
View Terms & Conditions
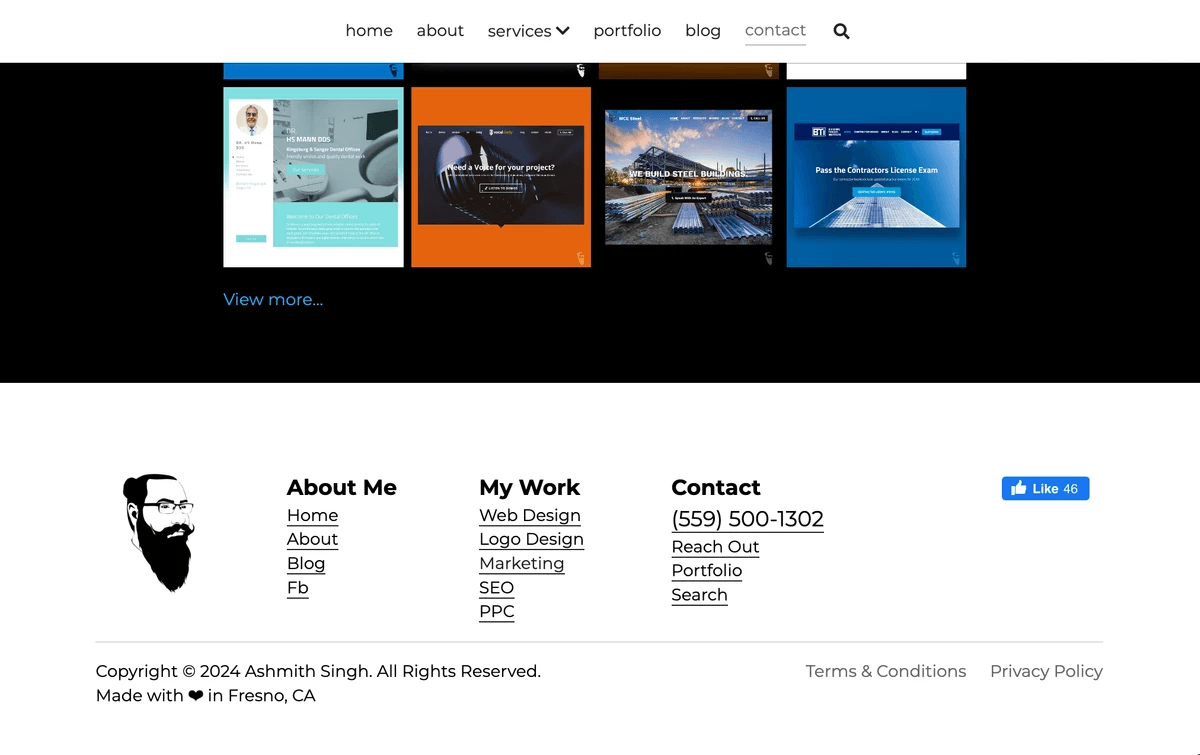pos(886,671)
